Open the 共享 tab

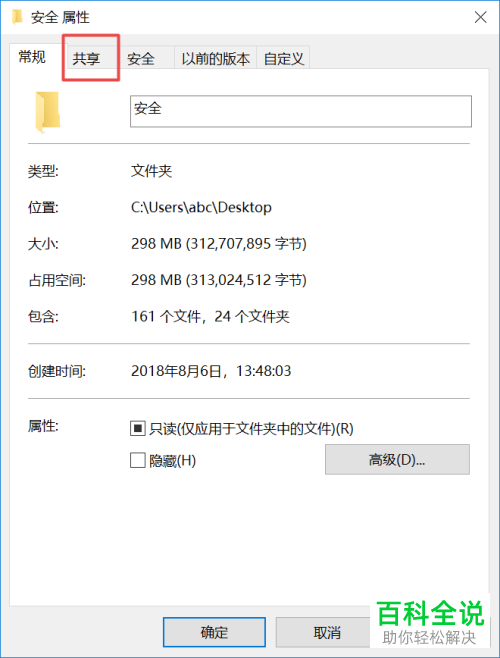(86, 59)
